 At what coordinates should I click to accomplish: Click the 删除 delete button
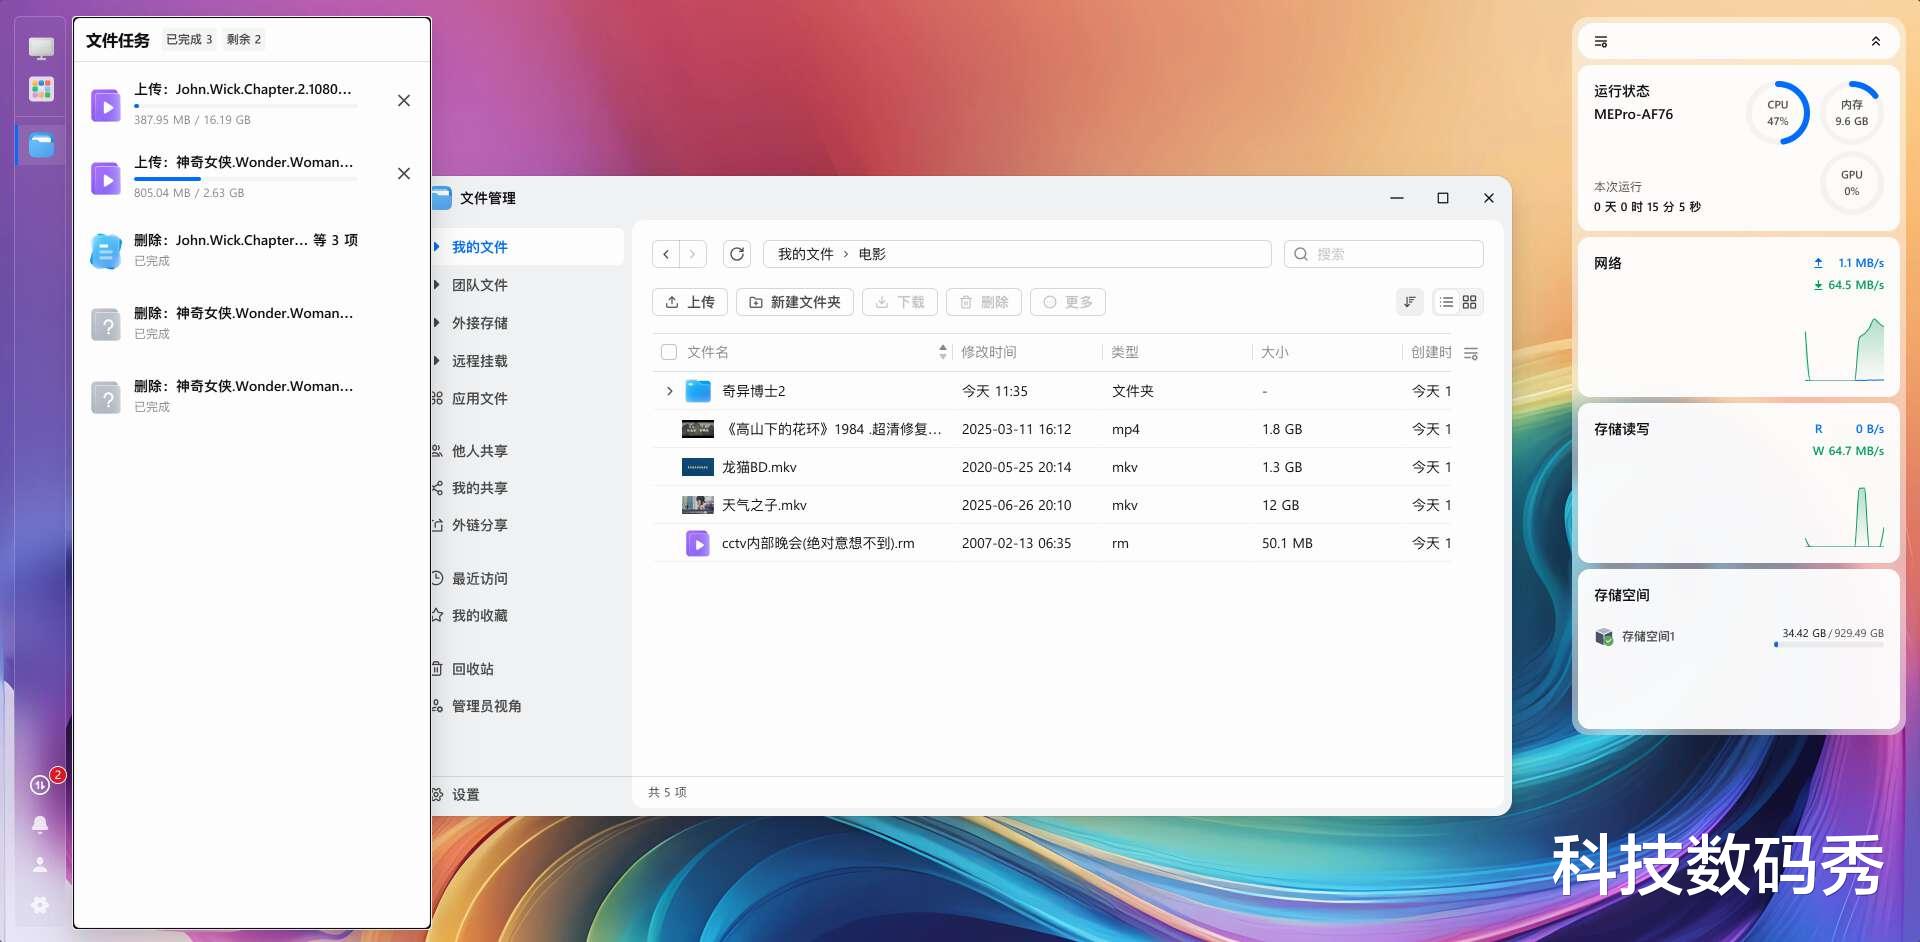pos(984,302)
